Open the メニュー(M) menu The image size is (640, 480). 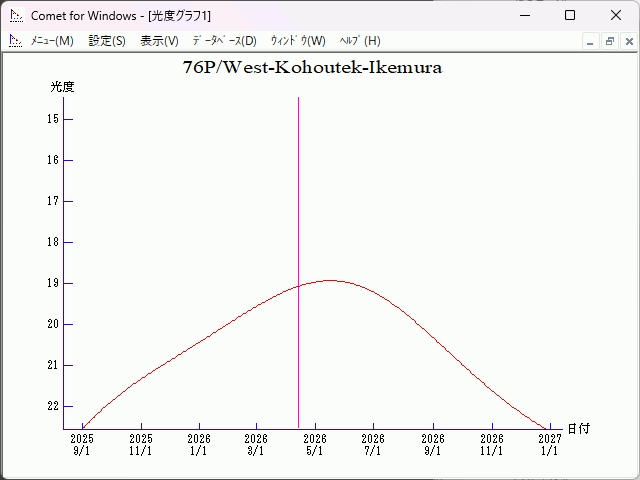52,41
